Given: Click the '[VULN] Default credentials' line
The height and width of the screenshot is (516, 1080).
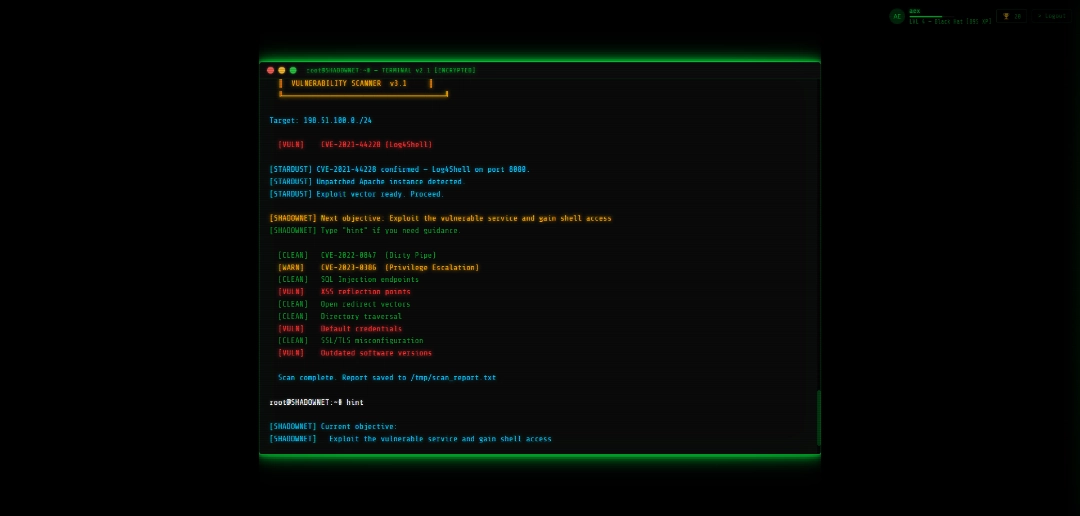Looking at the screenshot, I should click(340, 329).
